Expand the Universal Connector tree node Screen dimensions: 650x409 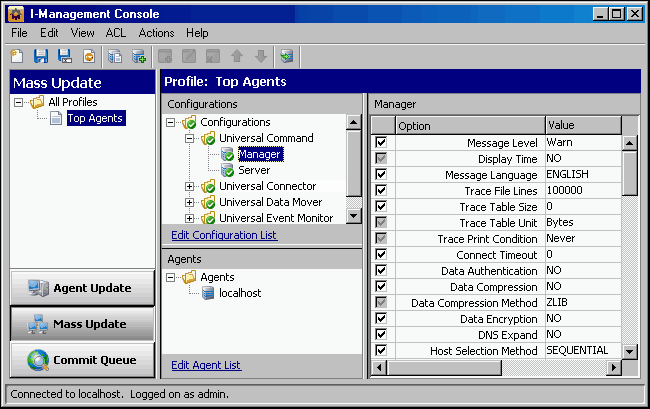click(x=190, y=186)
